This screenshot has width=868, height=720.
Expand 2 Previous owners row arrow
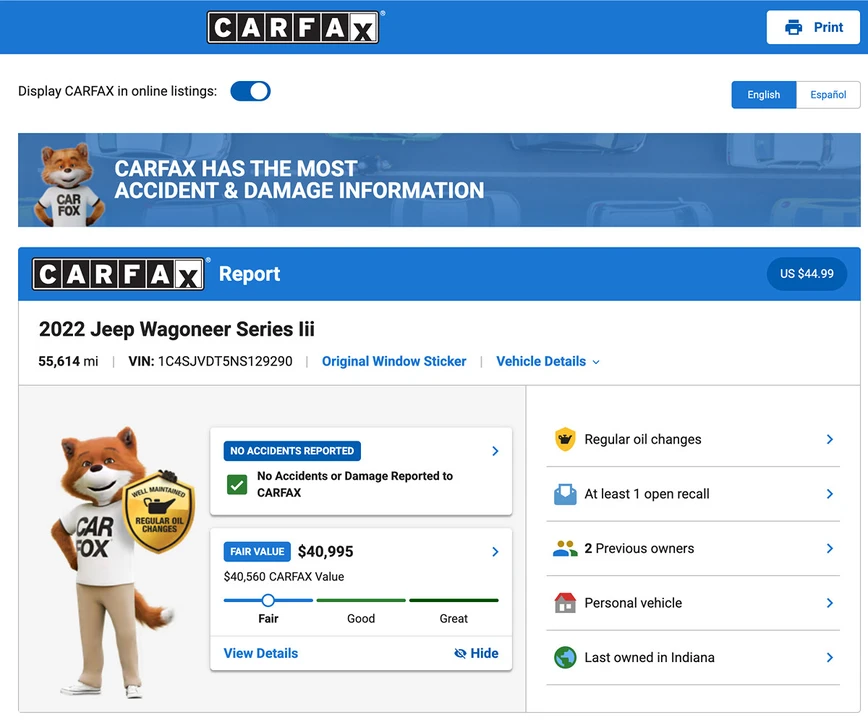click(x=830, y=548)
